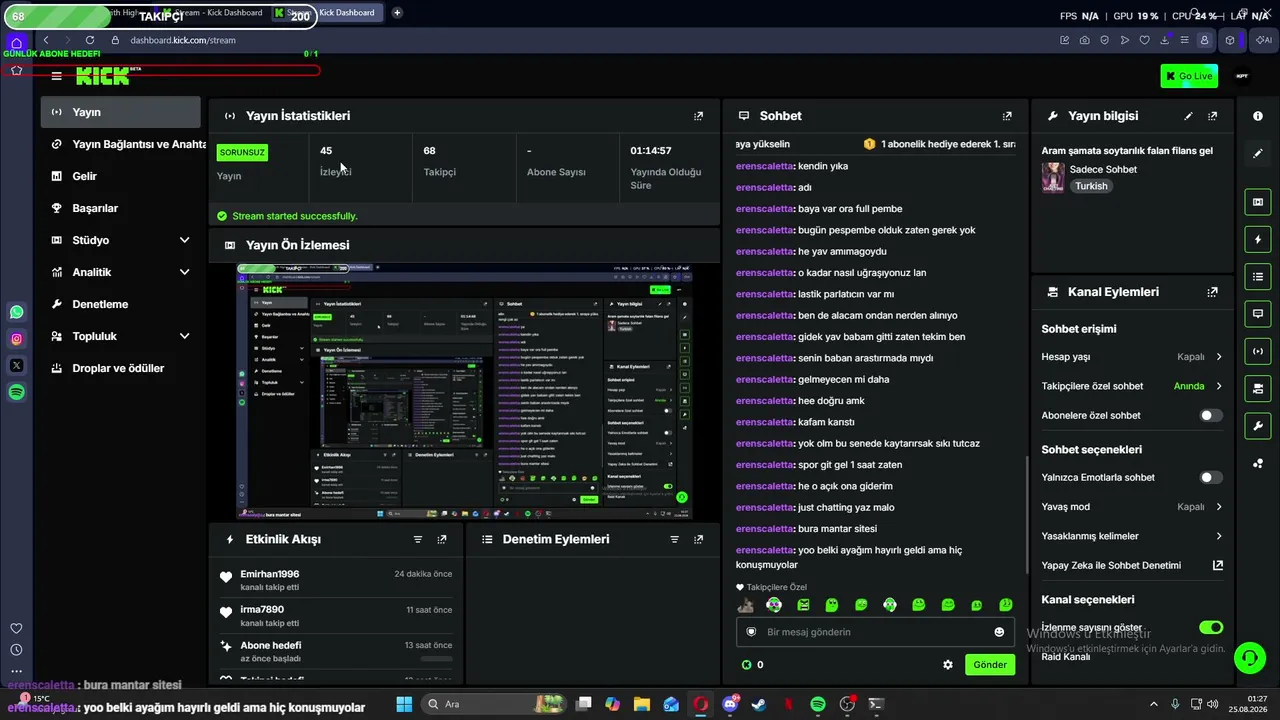
Task: Go back using the browser back arrow
Action: pos(46,40)
